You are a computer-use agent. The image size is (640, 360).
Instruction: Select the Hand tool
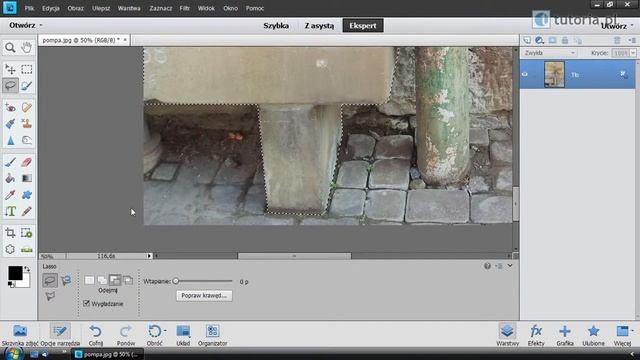click(x=27, y=48)
